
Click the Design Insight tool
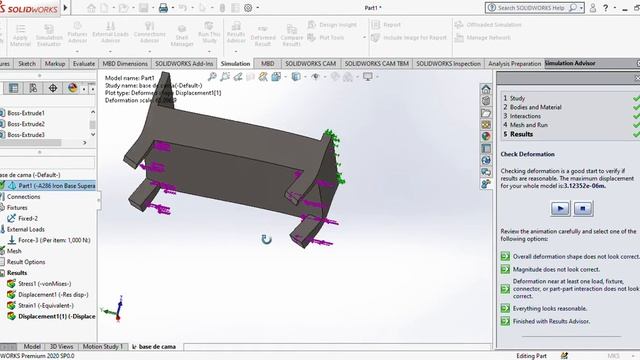333,25
